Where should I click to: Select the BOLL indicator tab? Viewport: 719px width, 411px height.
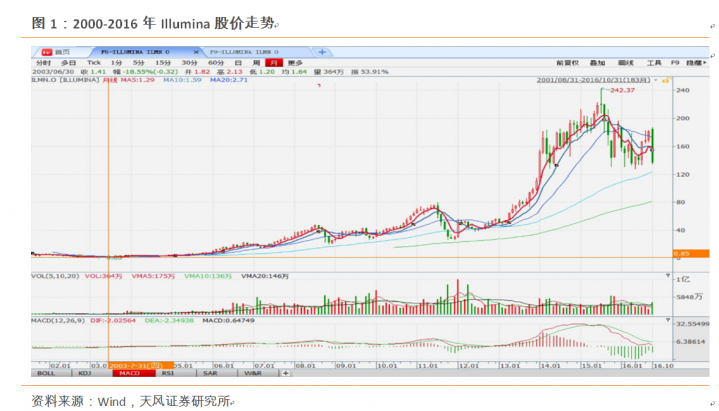(46, 373)
